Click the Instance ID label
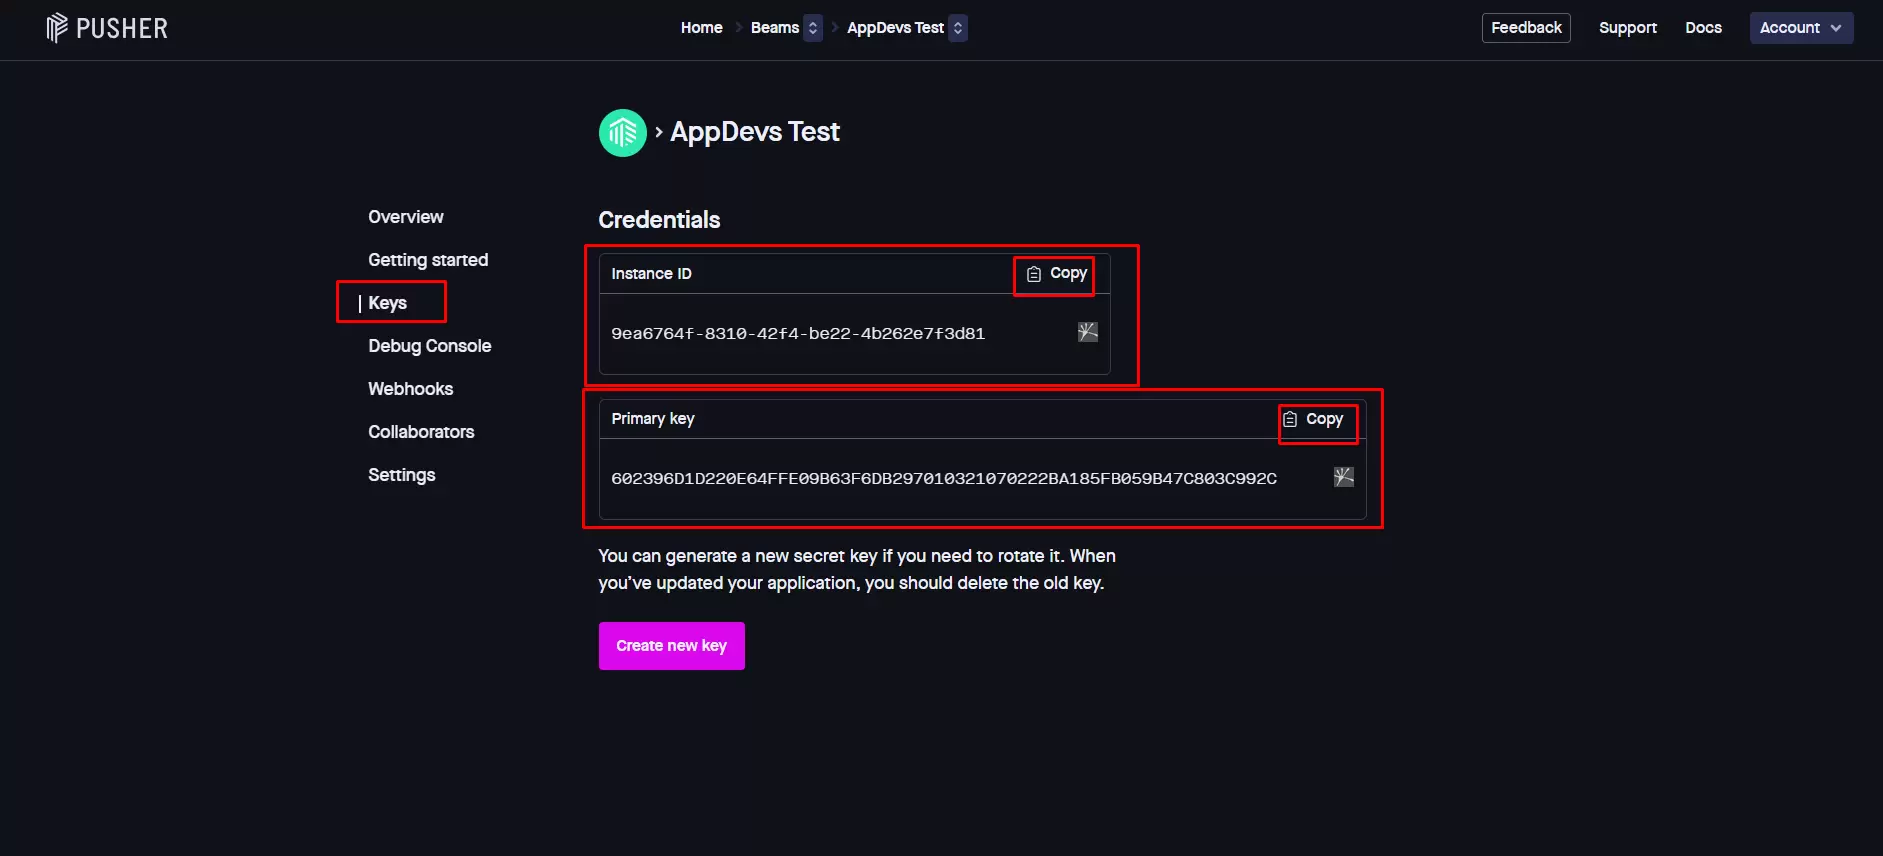 (651, 274)
